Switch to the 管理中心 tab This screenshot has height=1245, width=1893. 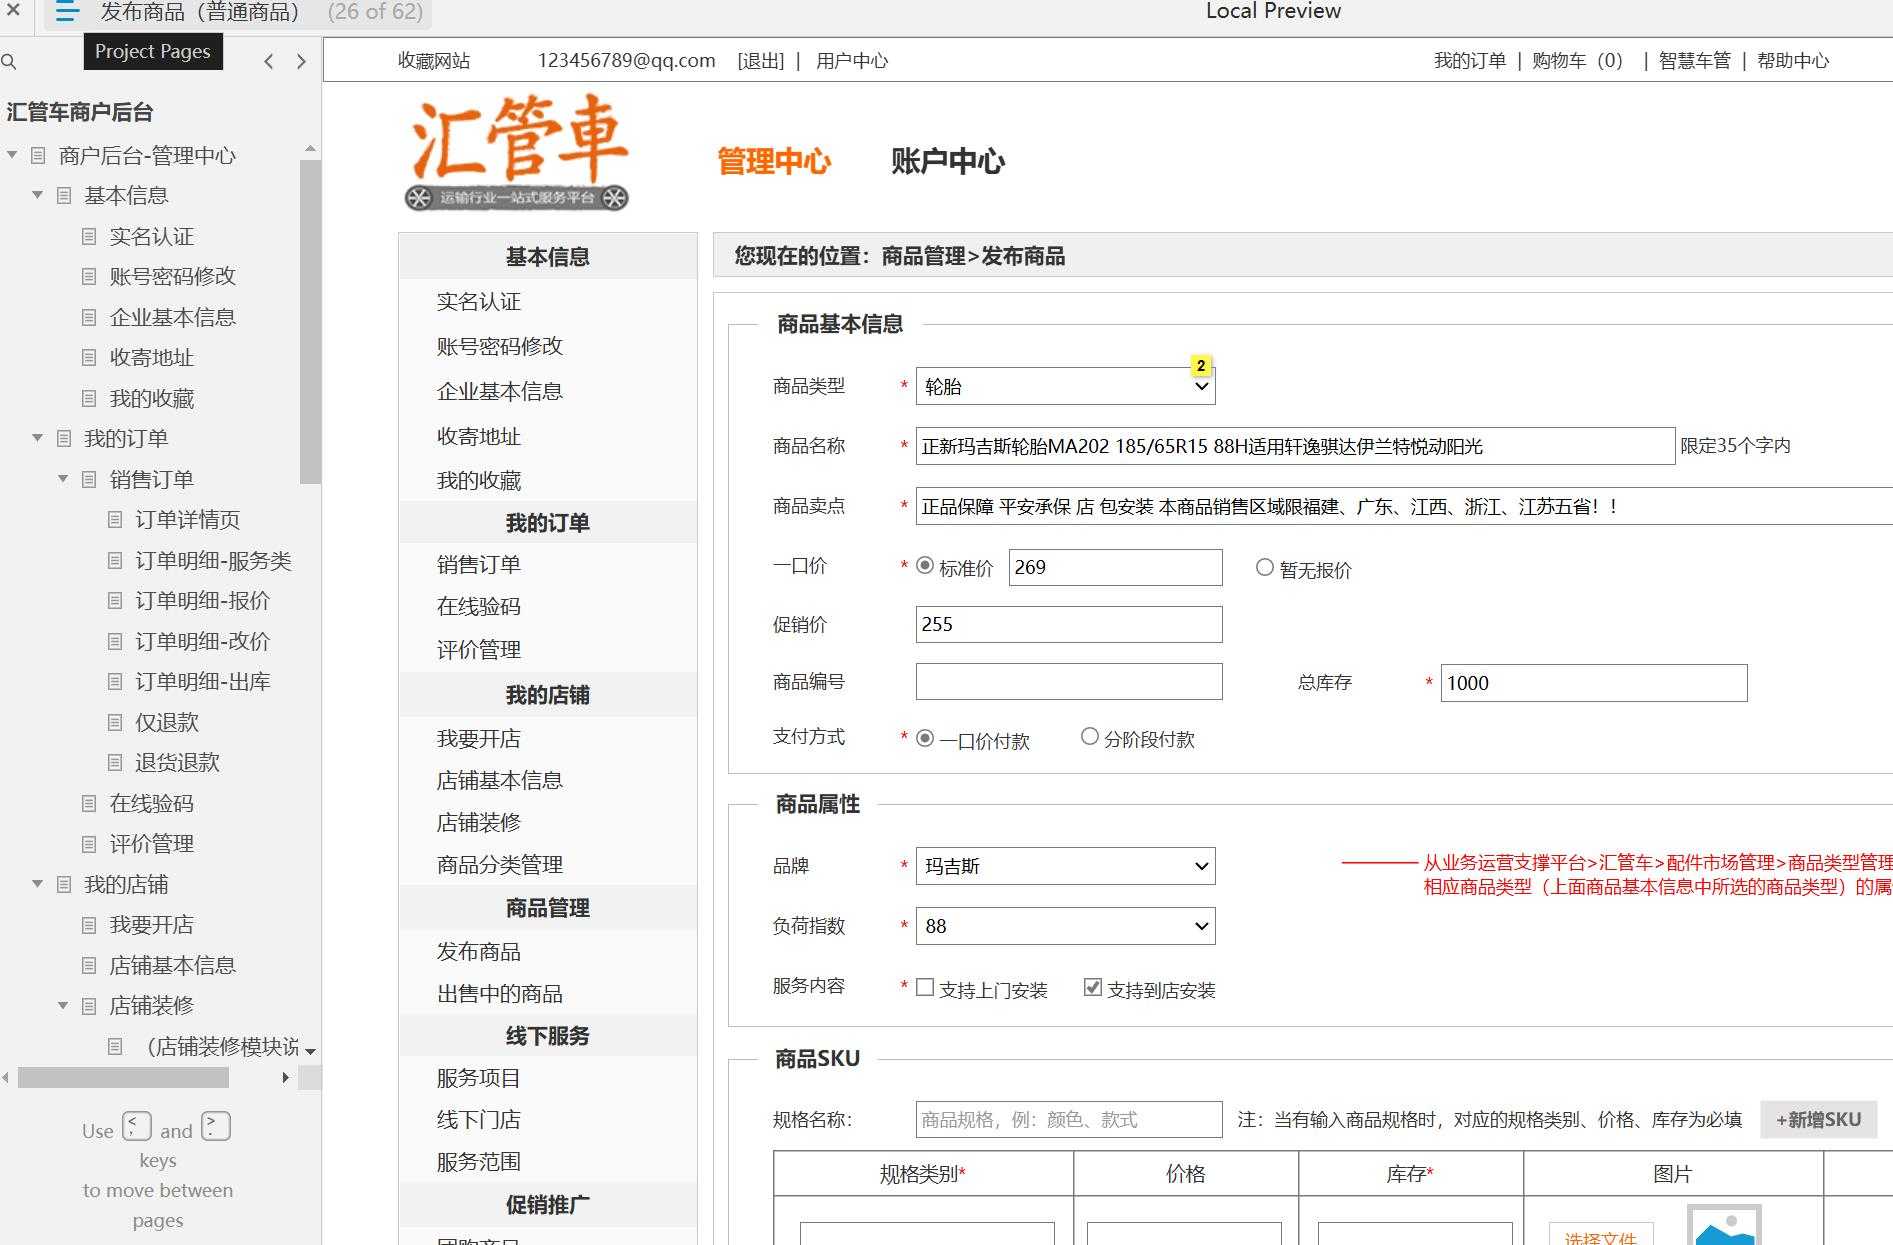(x=774, y=161)
